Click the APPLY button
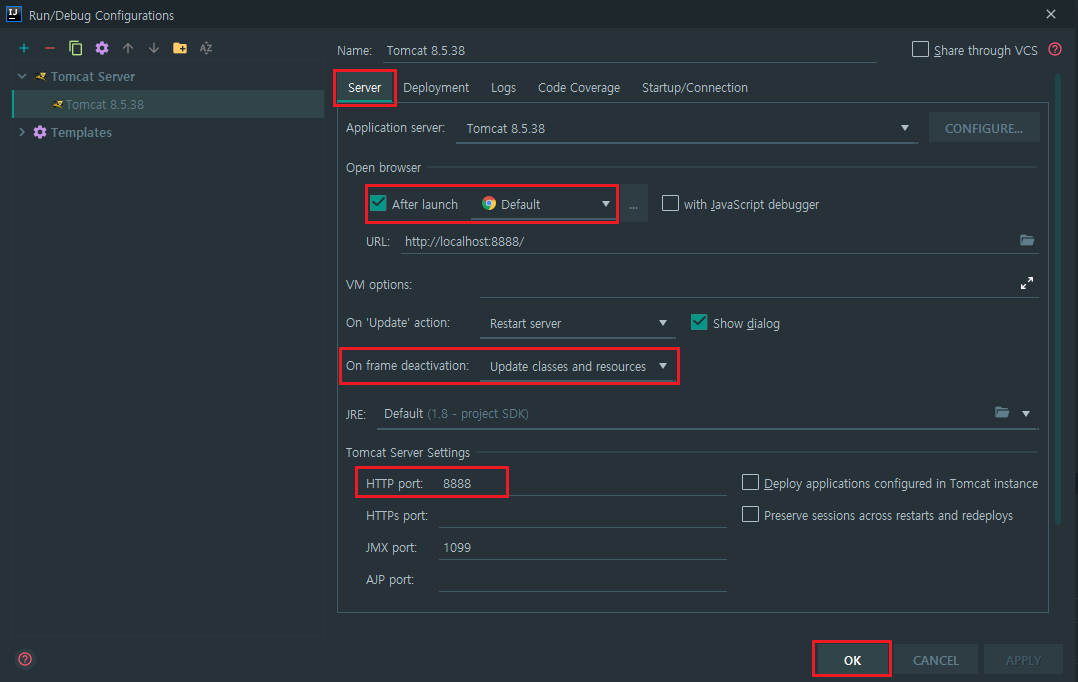The image size is (1078, 682). (x=1023, y=660)
